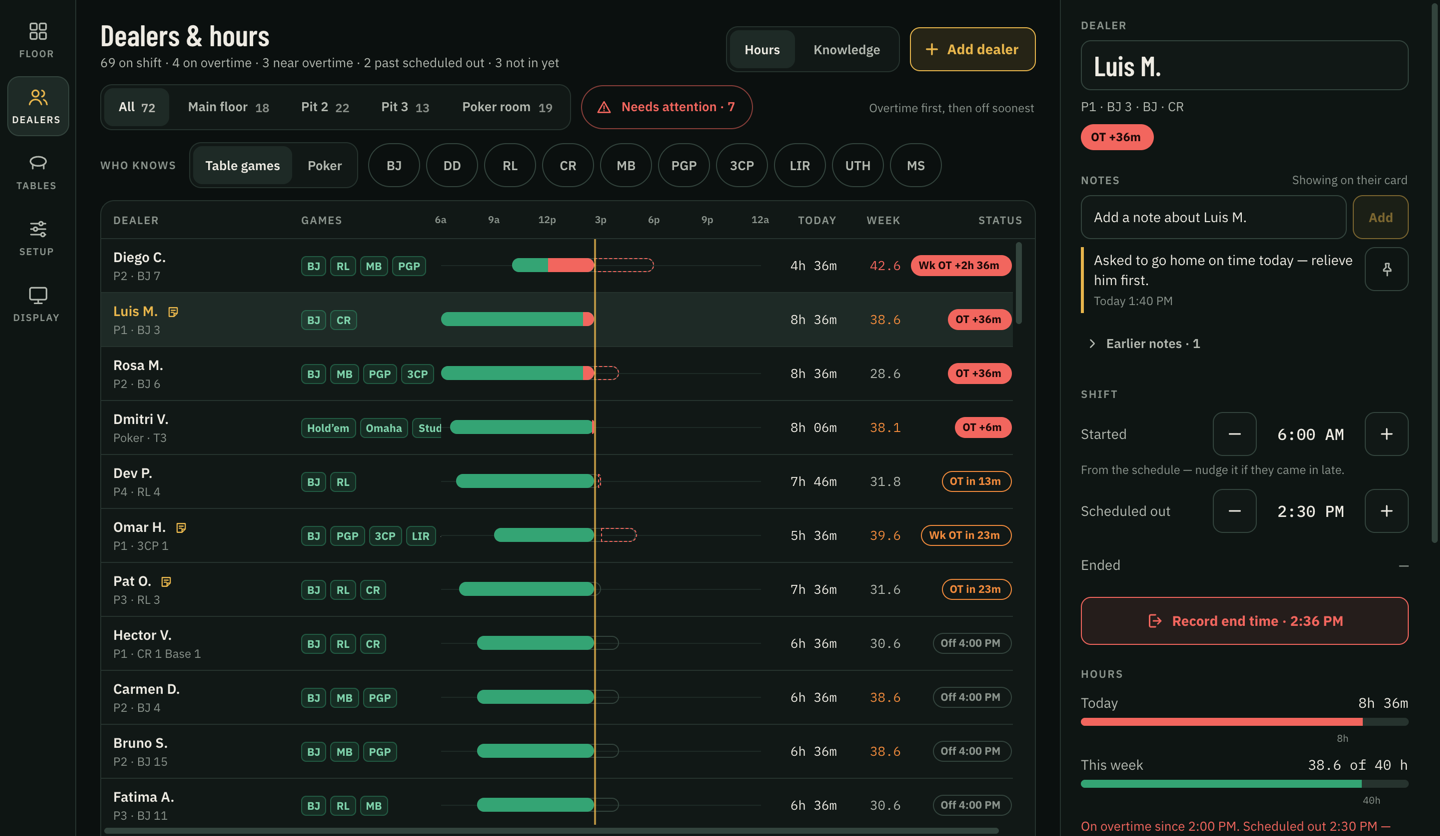The width and height of the screenshot is (1440, 836).
Task: Toggle the MB game filter chip
Action: click(626, 166)
